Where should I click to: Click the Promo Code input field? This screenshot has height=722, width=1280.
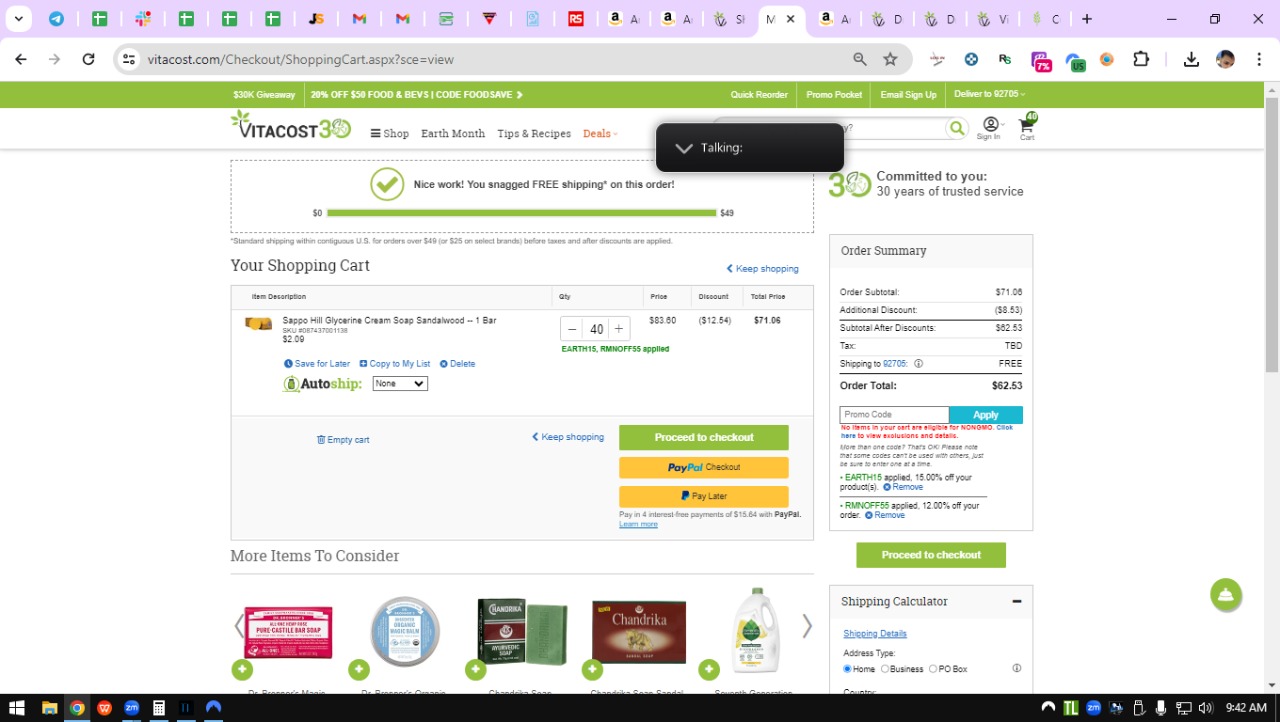894,415
